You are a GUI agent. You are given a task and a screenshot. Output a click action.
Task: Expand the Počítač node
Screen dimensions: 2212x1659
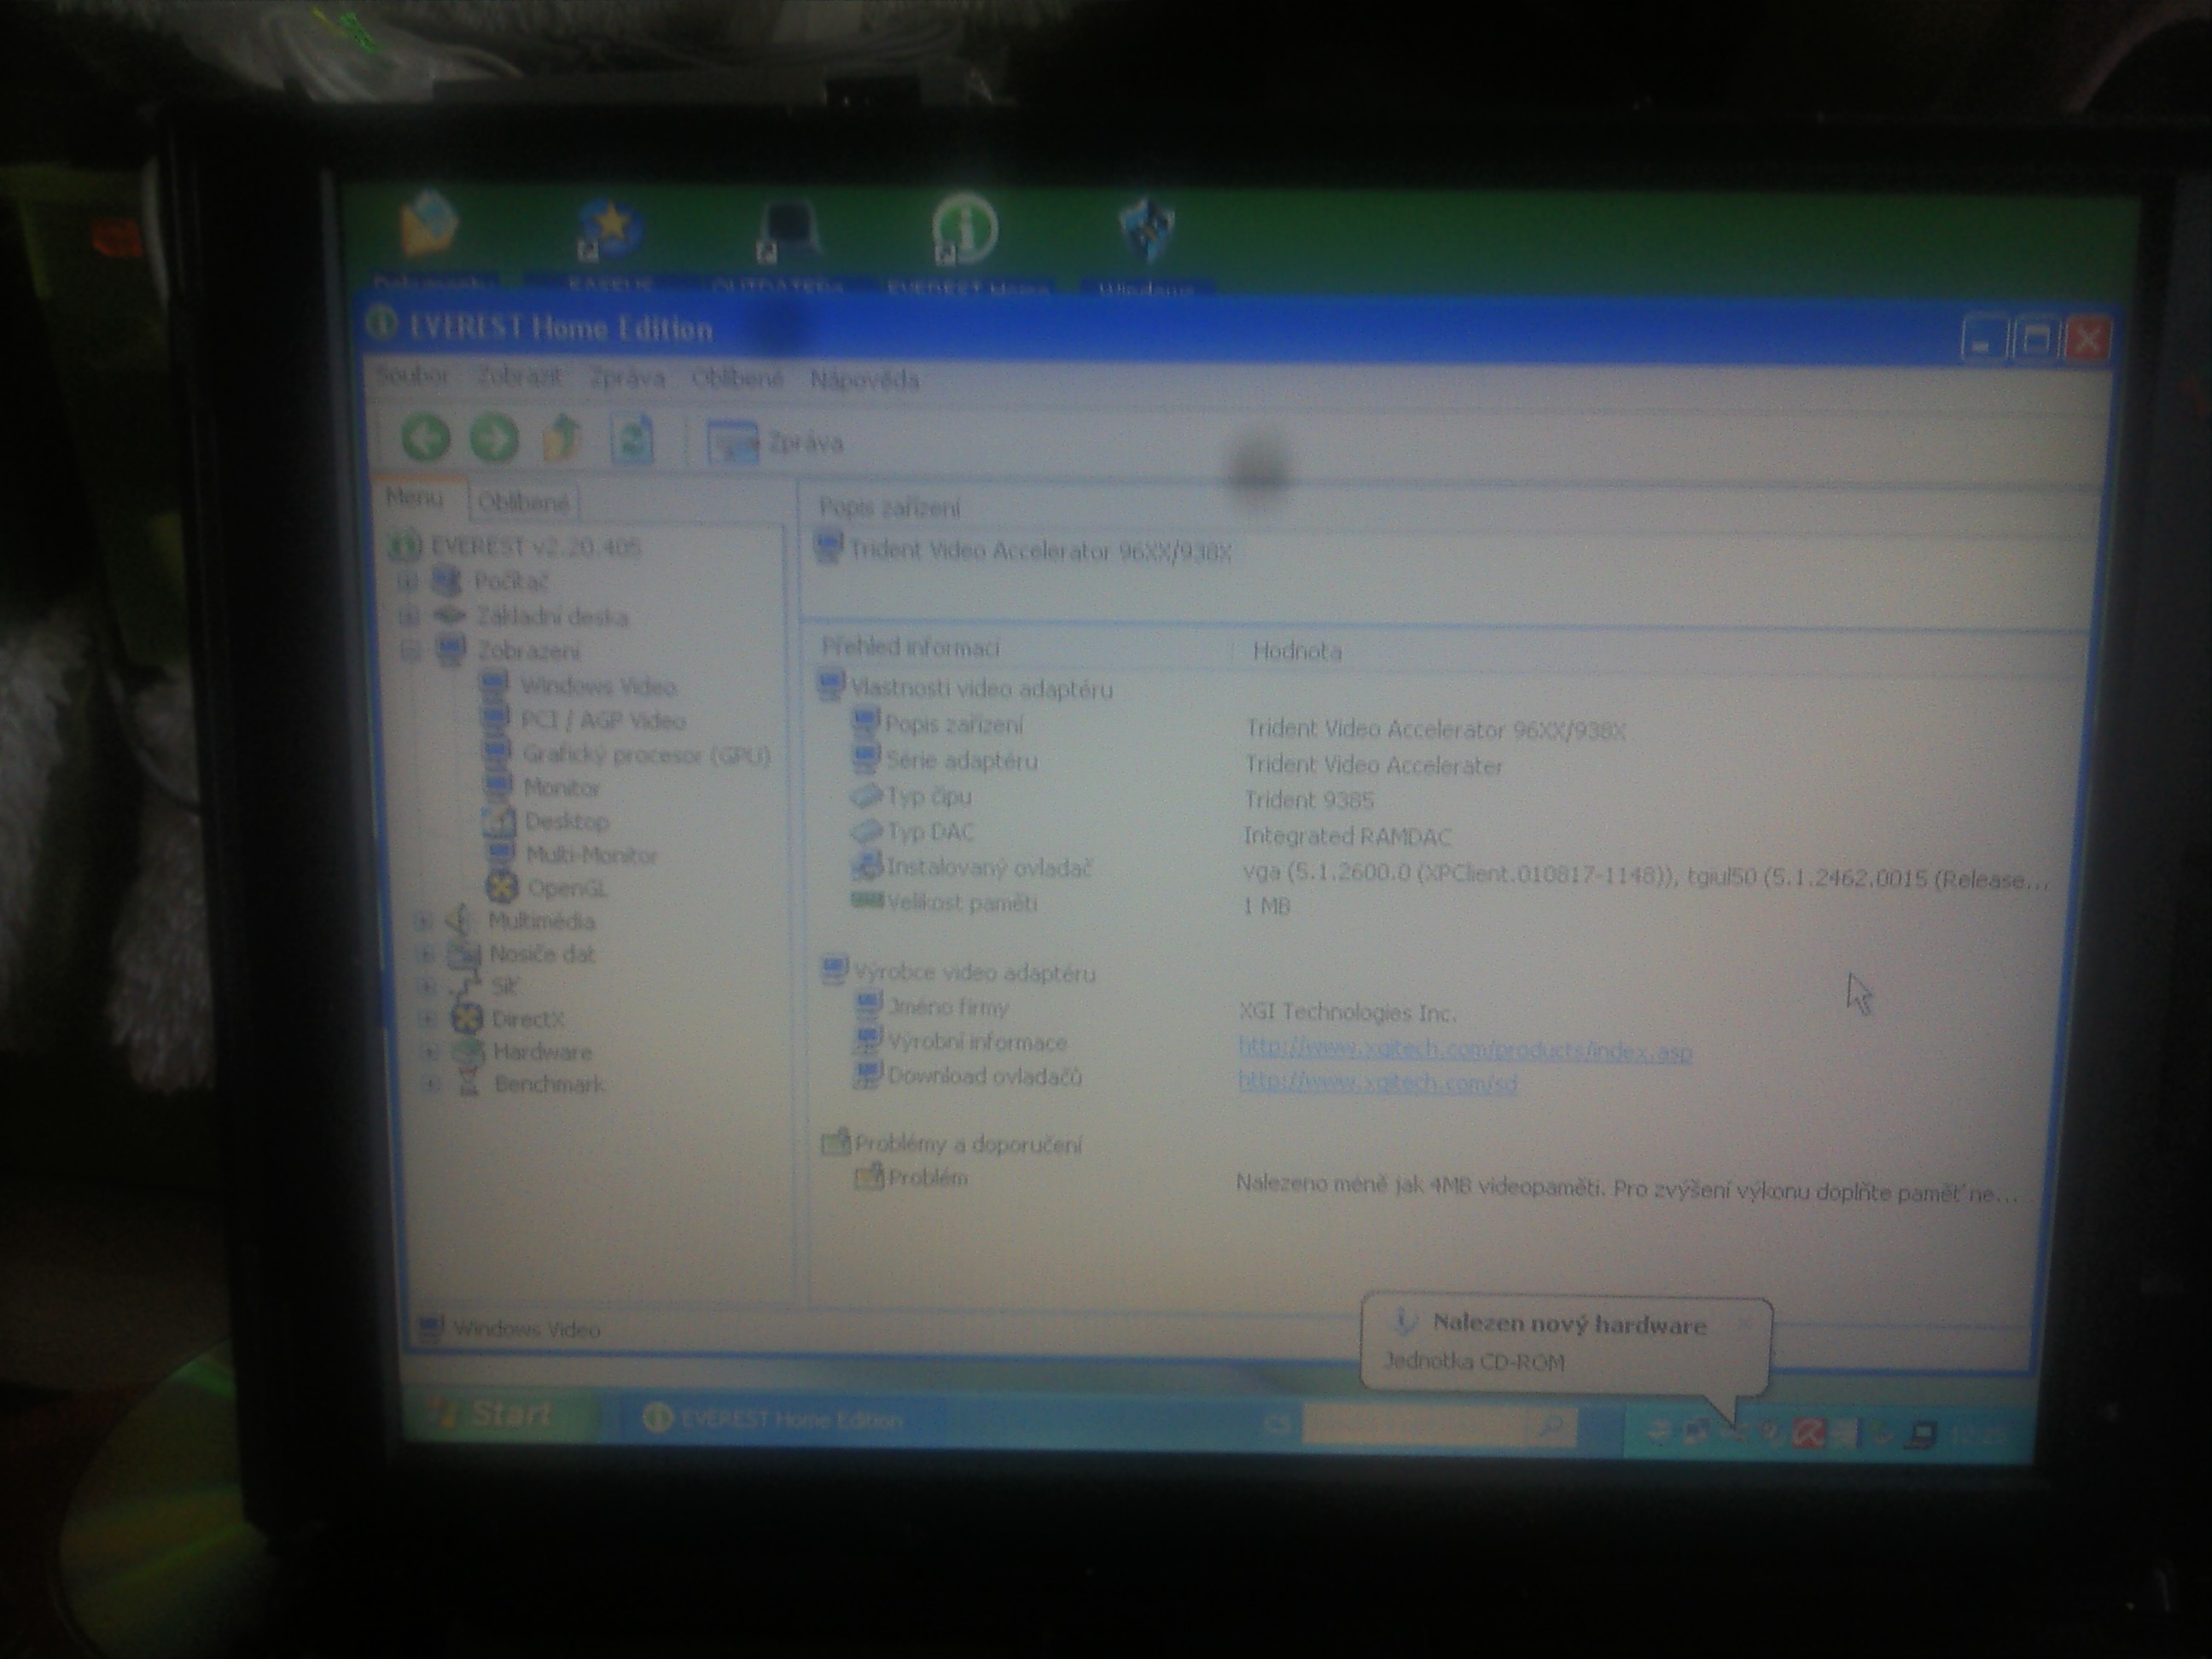coord(407,581)
